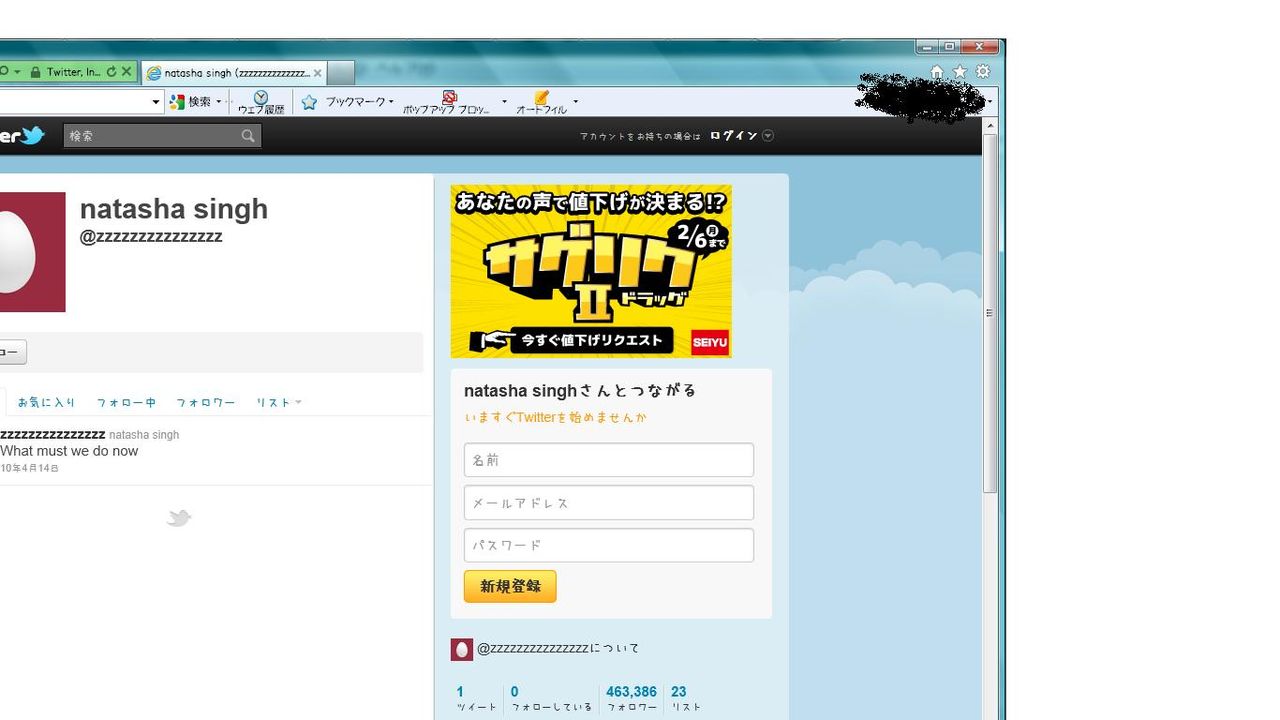Click the 新規登録 sign-up button
The image size is (1280, 720).
pos(510,587)
